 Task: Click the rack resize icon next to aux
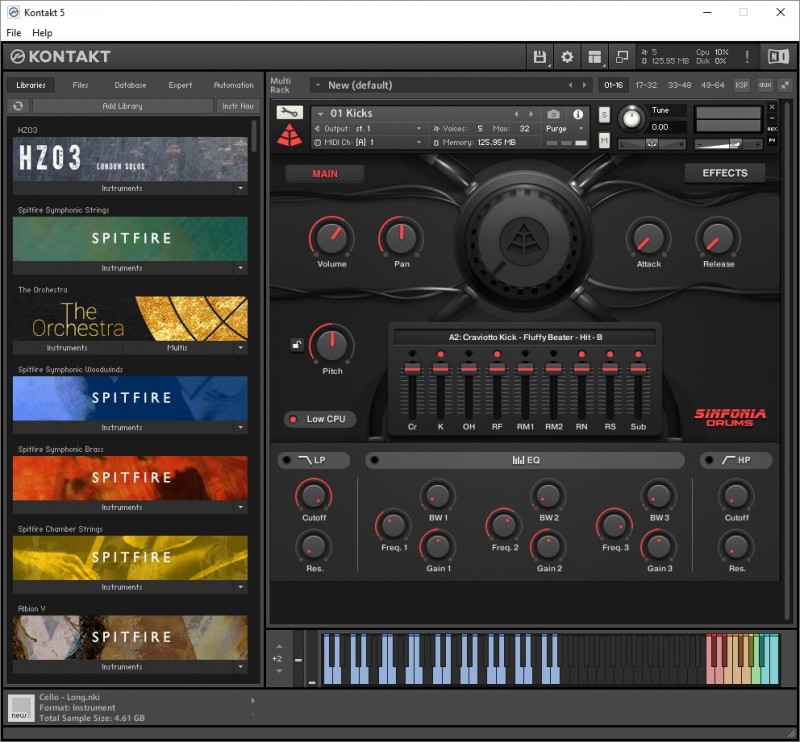click(x=785, y=85)
